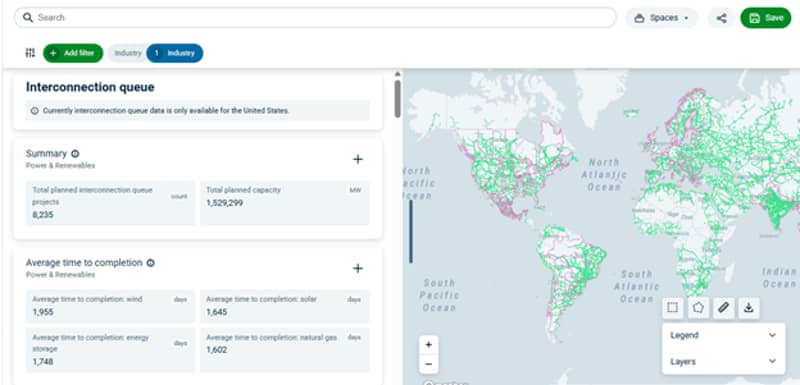Zoom out on the map
This screenshot has width=800, height=385.
(x=429, y=364)
